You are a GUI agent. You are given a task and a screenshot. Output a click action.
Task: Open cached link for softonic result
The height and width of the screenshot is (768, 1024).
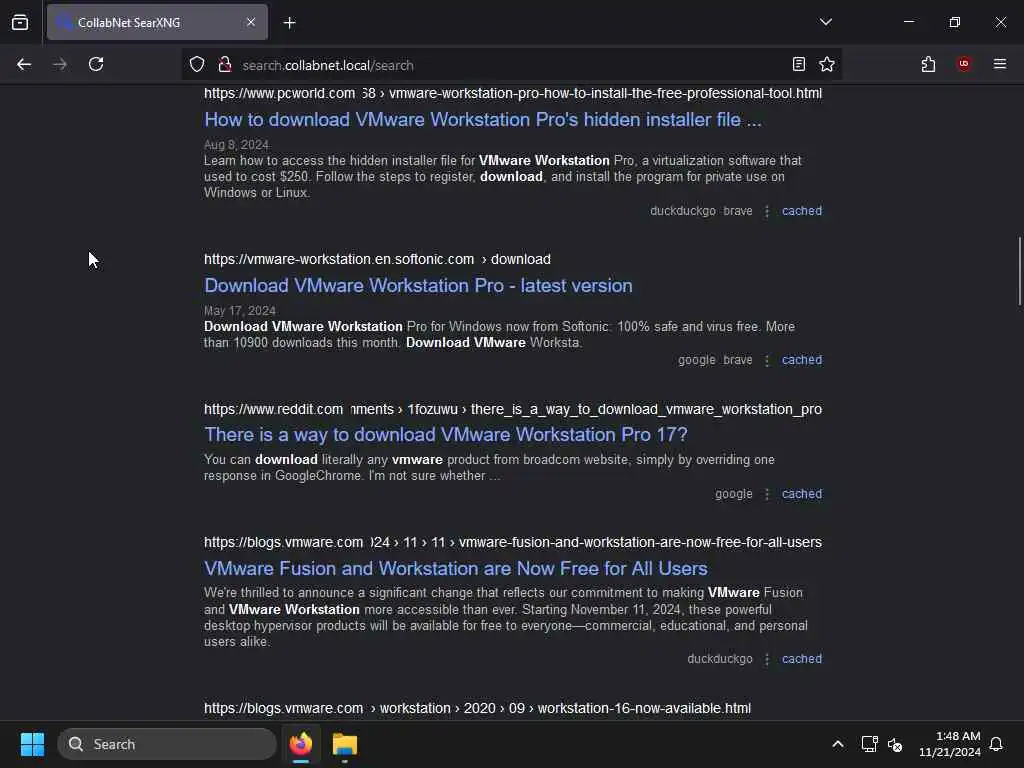pos(802,360)
